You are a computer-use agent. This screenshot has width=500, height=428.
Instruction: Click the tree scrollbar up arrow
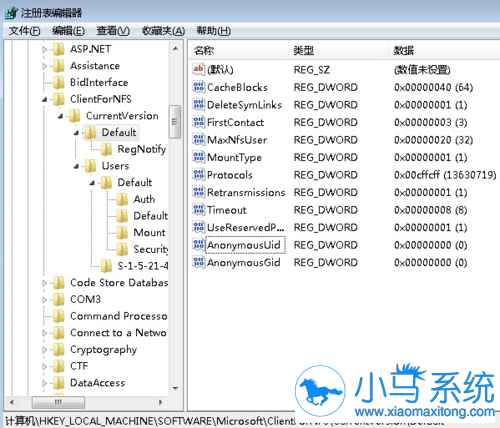tap(175, 49)
